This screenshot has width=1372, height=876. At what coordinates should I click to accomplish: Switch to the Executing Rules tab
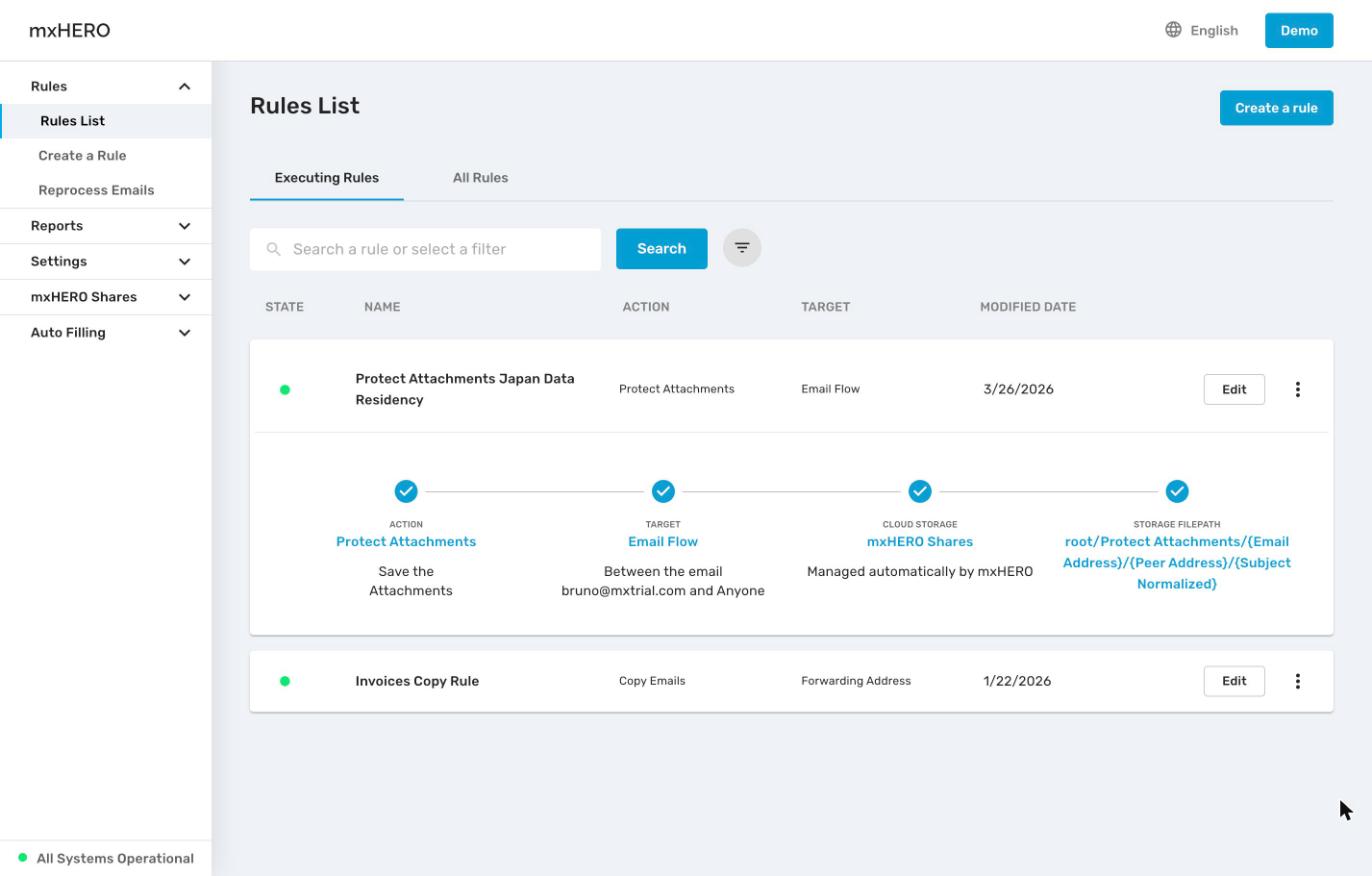pos(327,178)
